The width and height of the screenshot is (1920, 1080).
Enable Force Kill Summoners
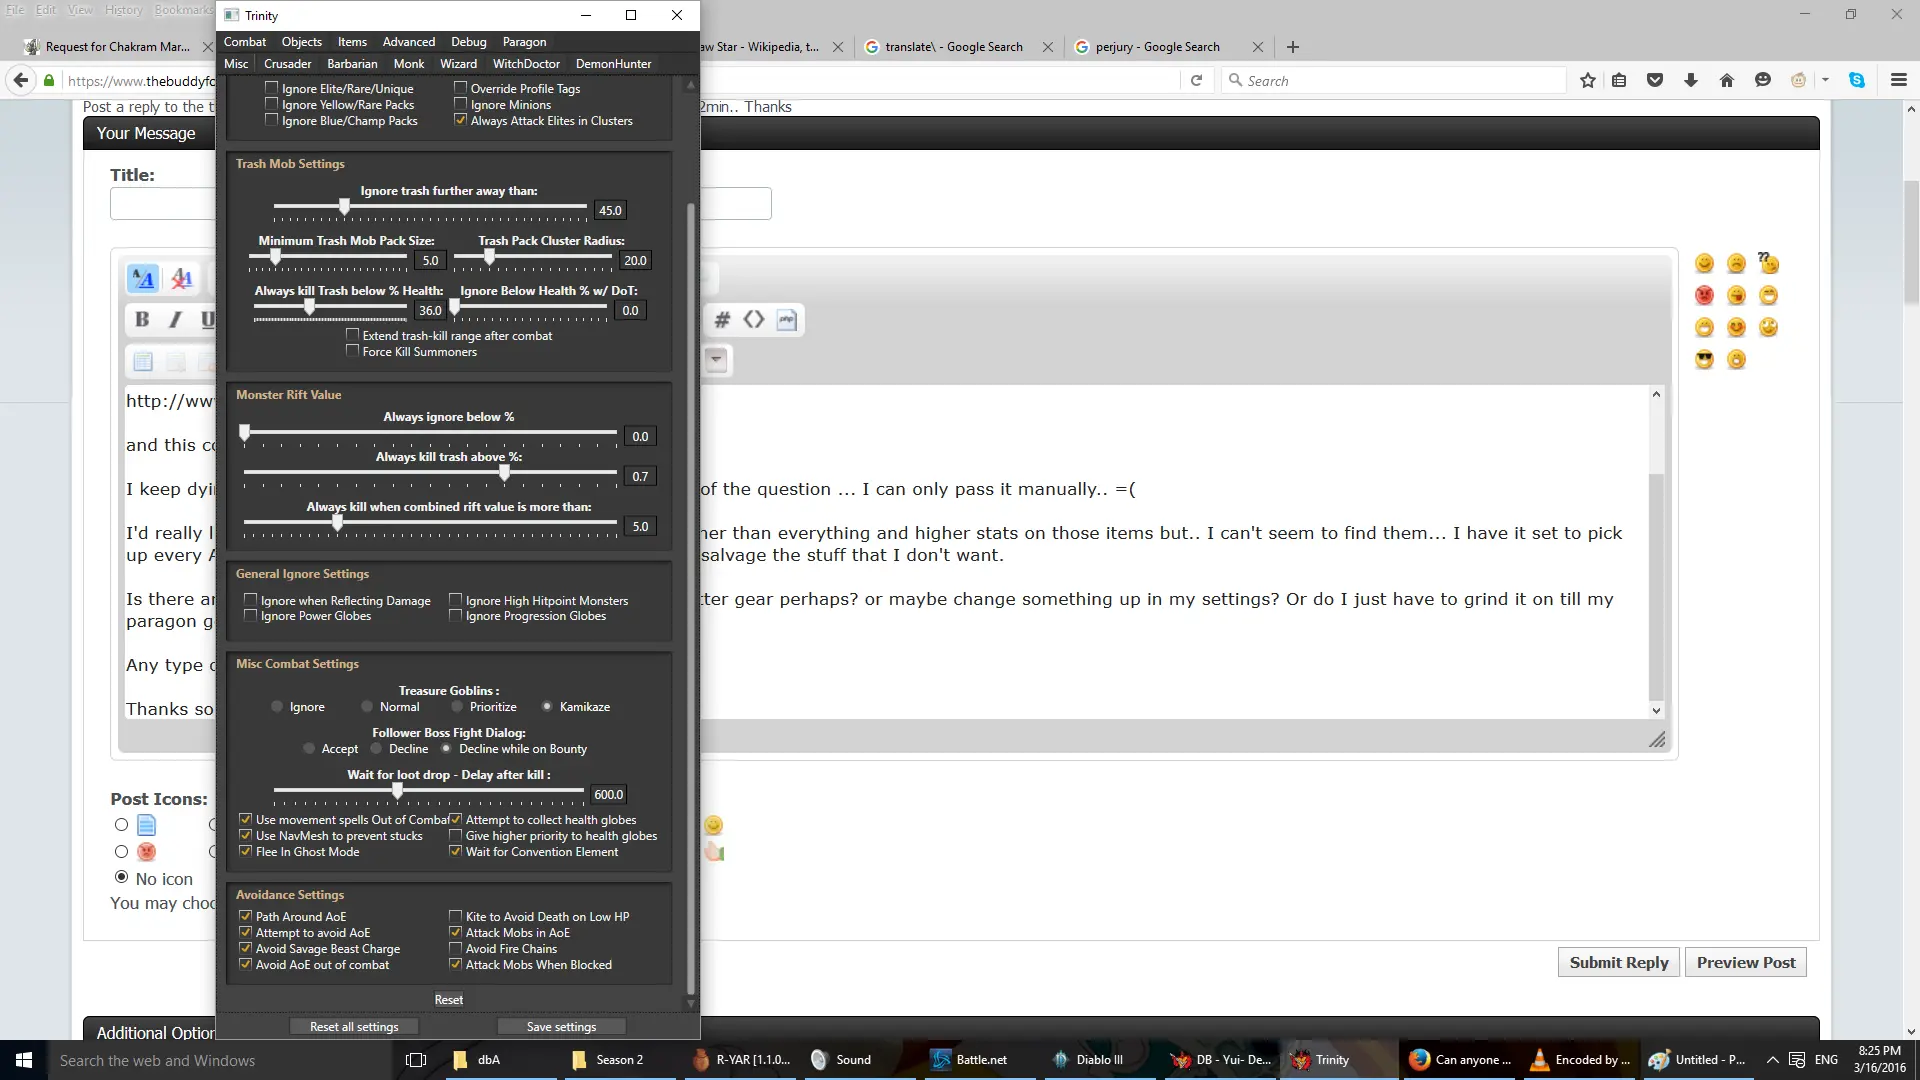click(x=352, y=351)
